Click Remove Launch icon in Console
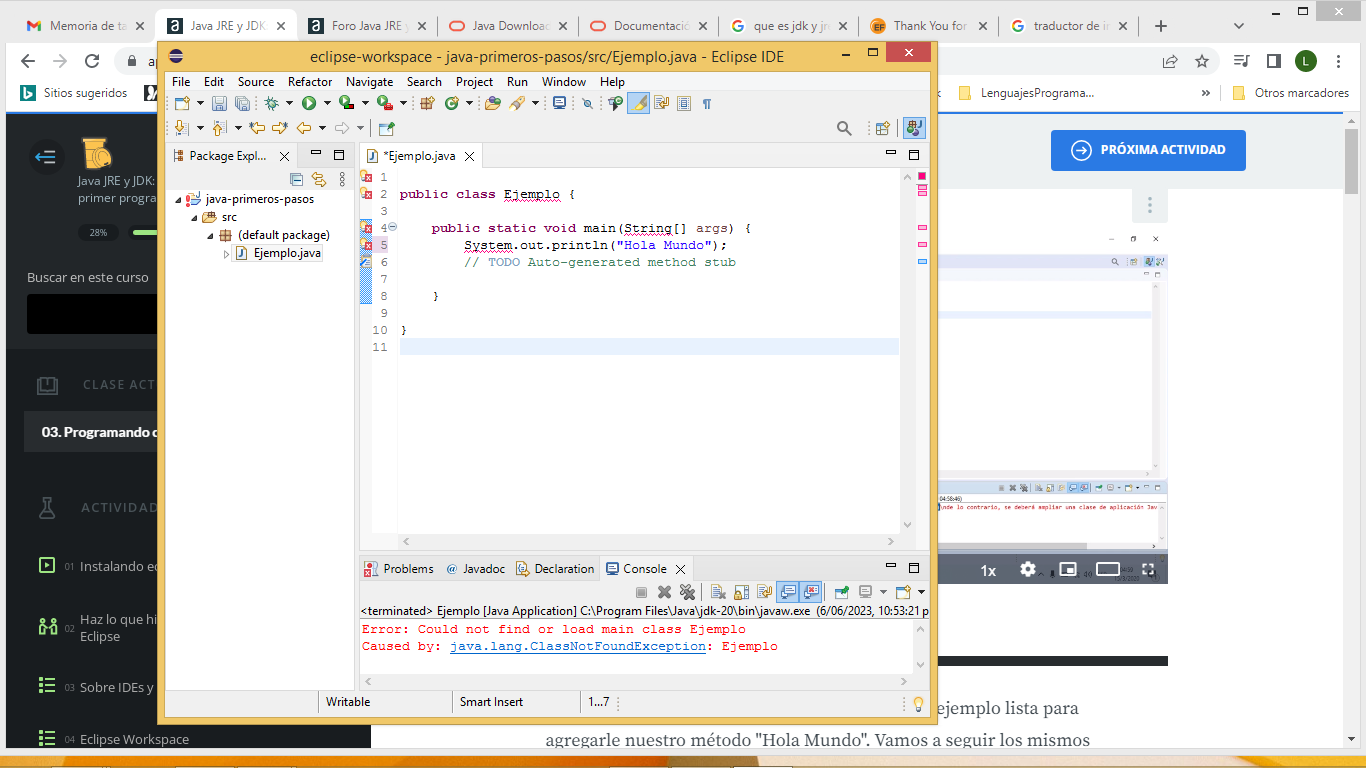Screen dimensions: 1366x768 664,592
